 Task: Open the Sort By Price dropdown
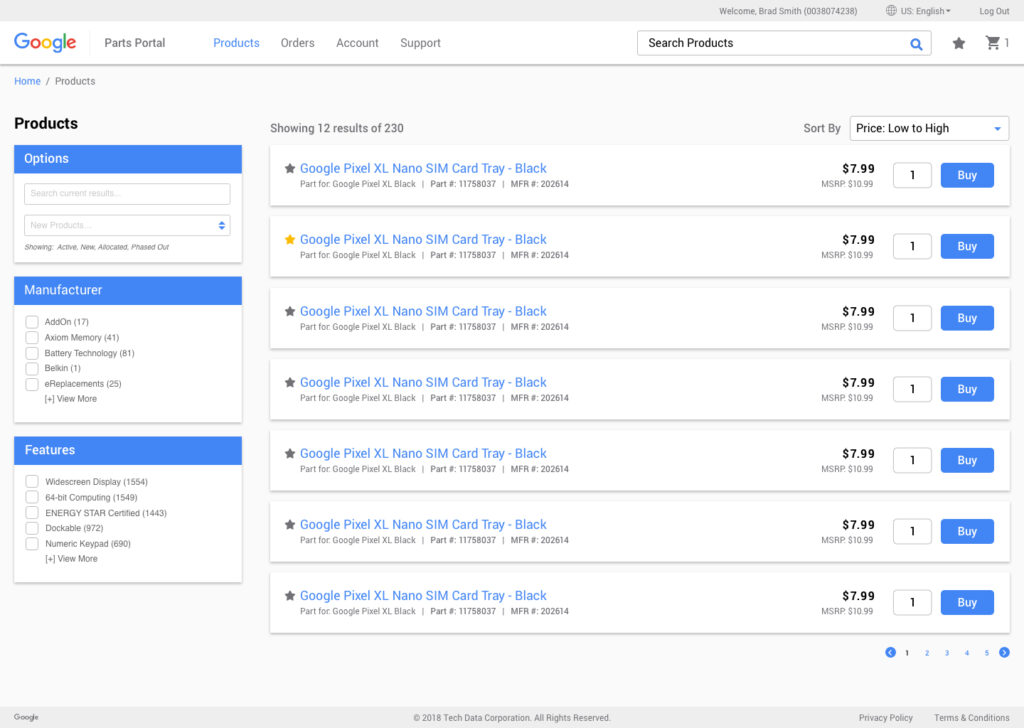coord(929,129)
